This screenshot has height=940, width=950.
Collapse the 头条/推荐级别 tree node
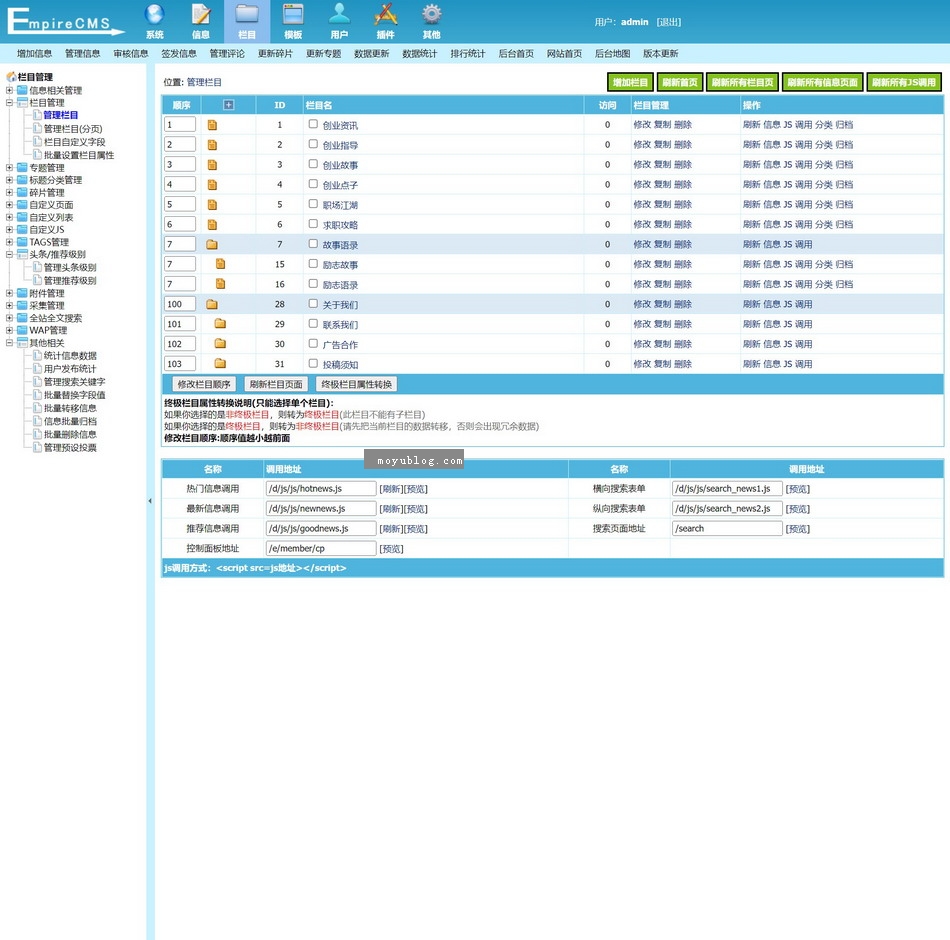(x=9, y=254)
